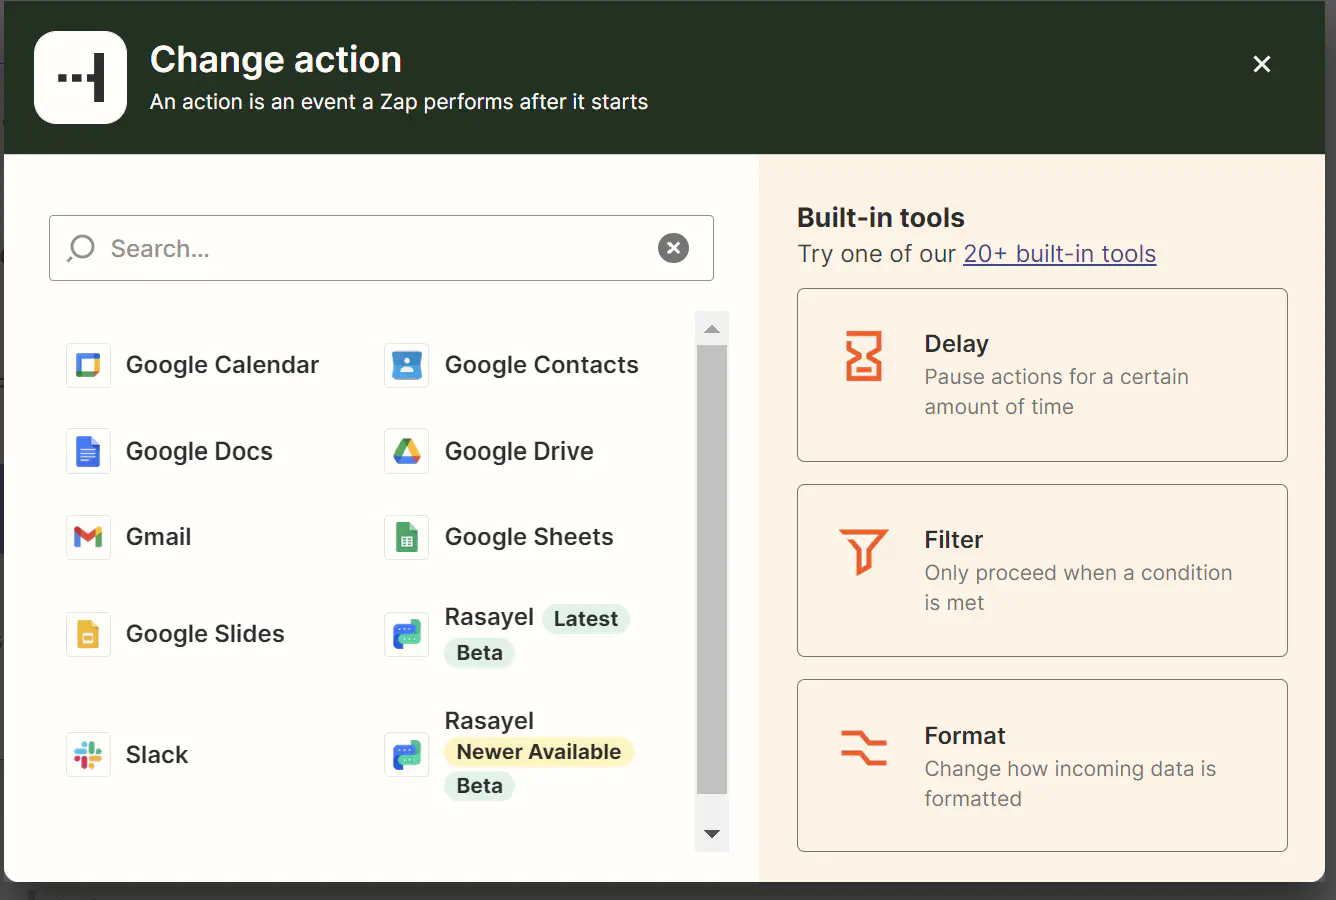
Task: Pick the Google Sheets app icon
Action: [406, 537]
